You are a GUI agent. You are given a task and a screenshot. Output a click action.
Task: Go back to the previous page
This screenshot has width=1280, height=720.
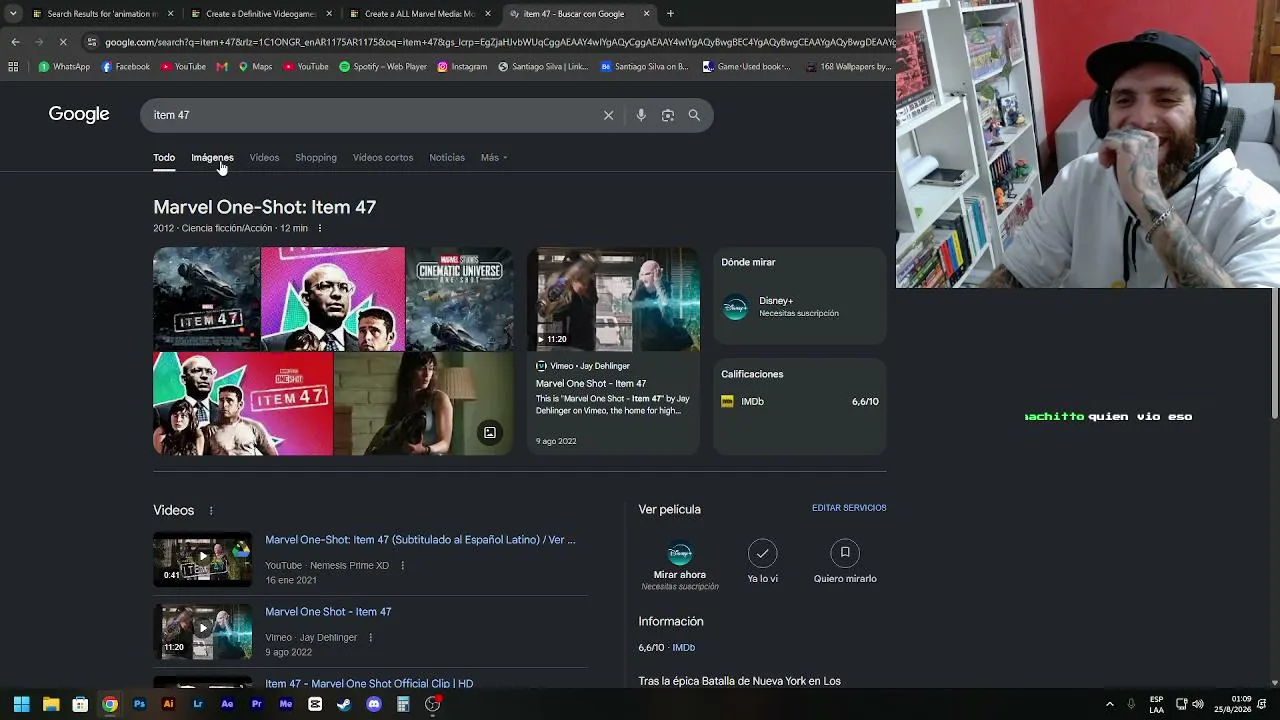pos(15,42)
